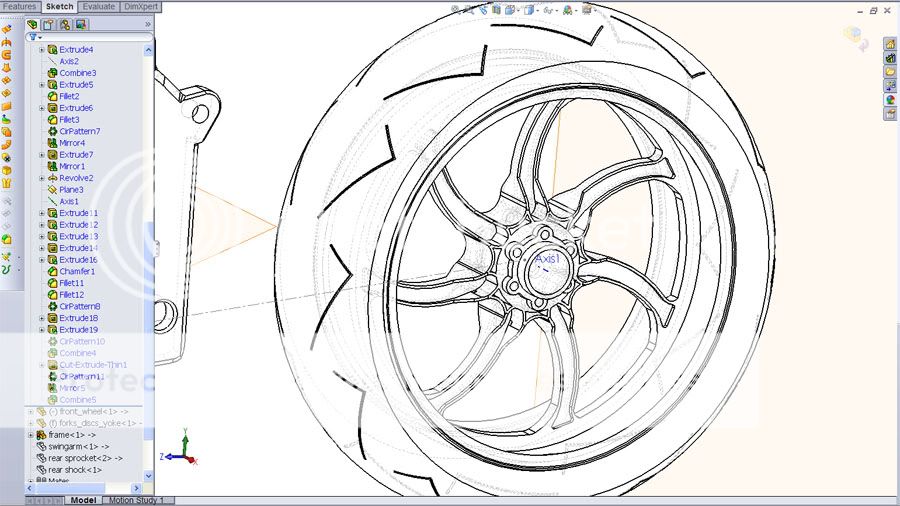This screenshot has width=900, height=506.
Task: Click the Revolved Boss feature toolbar icon
Action: [x=6, y=42]
